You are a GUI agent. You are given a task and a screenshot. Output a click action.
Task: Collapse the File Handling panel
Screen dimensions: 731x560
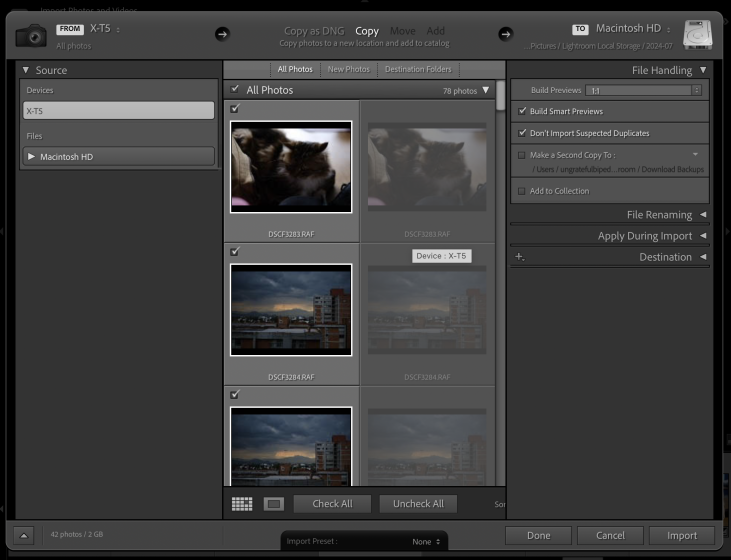pos(703,70)
